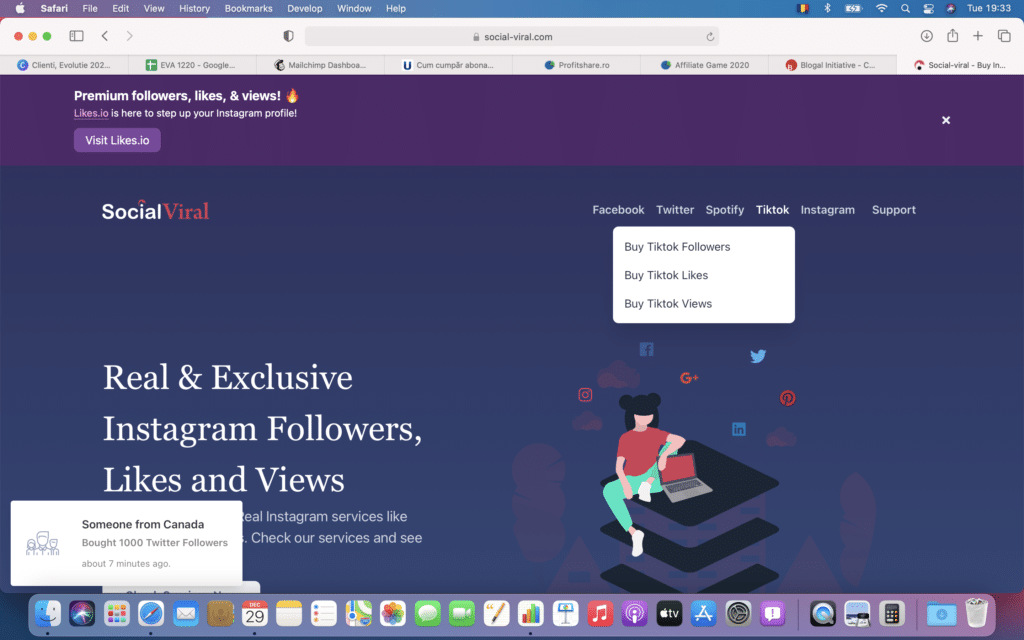The width and height of the screenshot is (1024, 640).
Task: Open the Bookmarks menu
Action: (248, 8)
